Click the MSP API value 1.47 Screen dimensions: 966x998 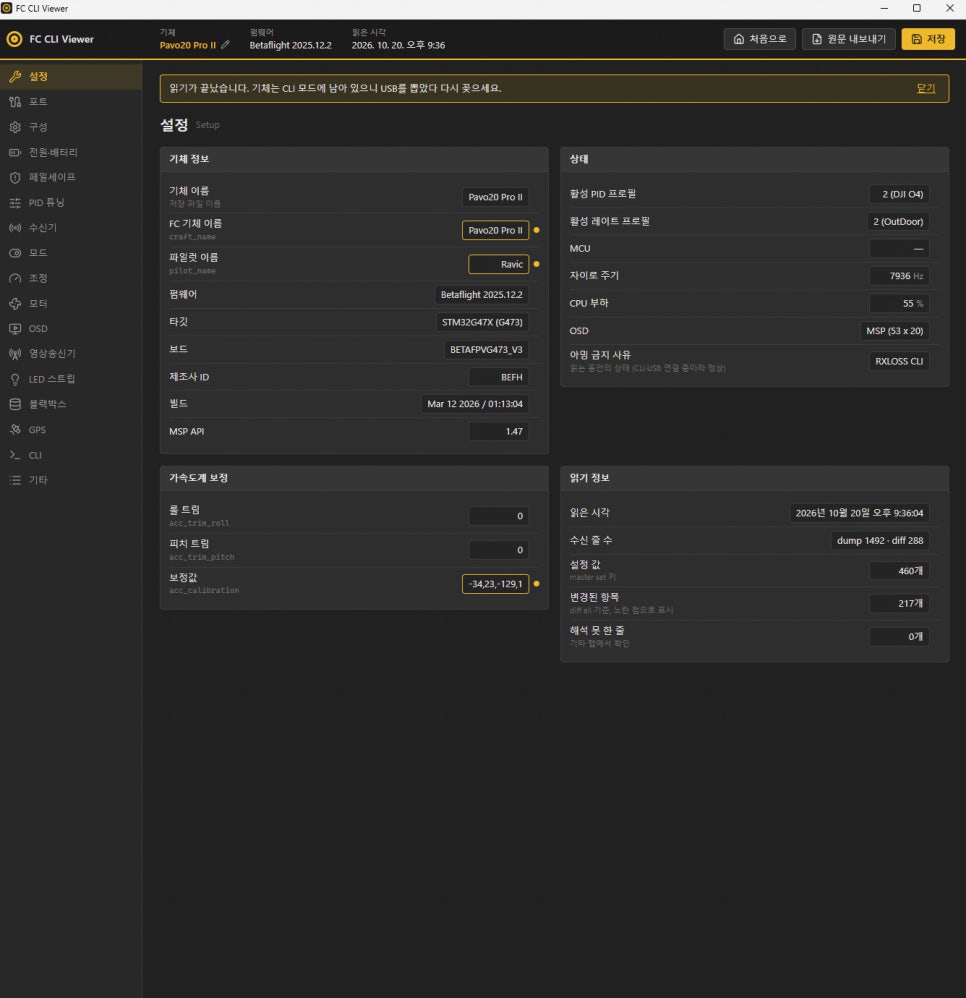point(498,432)
